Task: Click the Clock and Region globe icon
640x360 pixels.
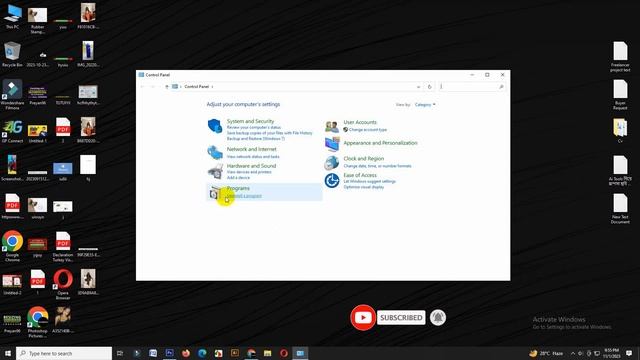Action: point(332,162)
